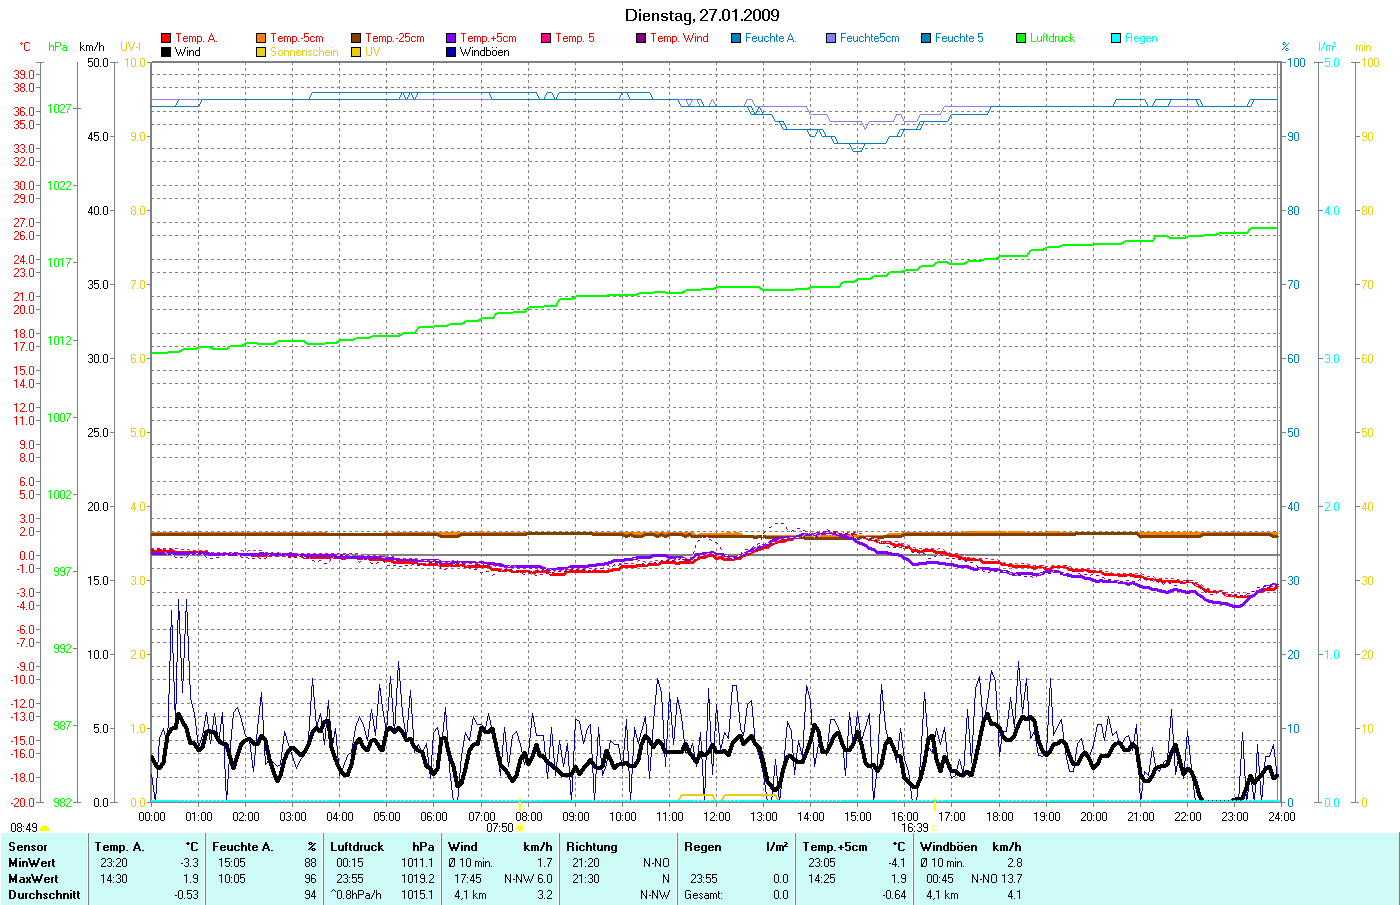Screen dimensions: 1400x905
Task: Click the sunset marker at 16:39
Action: [x=935, y=828]
